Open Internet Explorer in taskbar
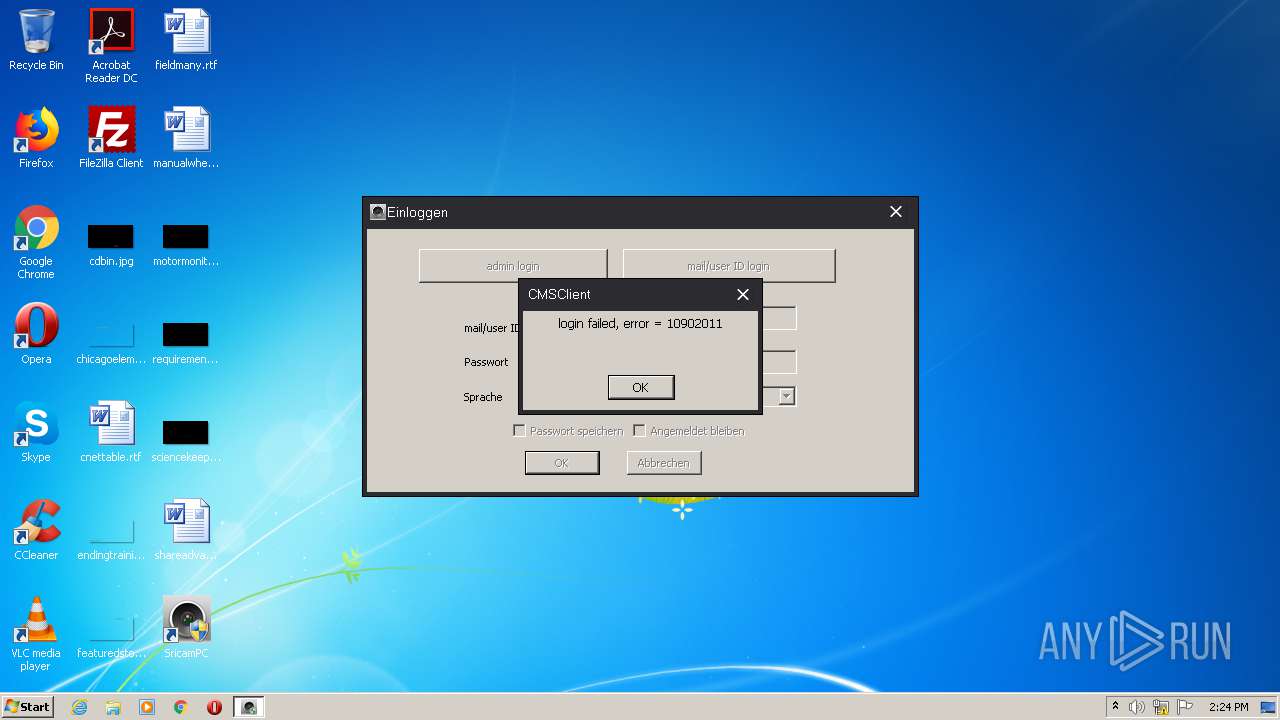Viewport: 1280px width, 720px height. [x=79, y=707]
